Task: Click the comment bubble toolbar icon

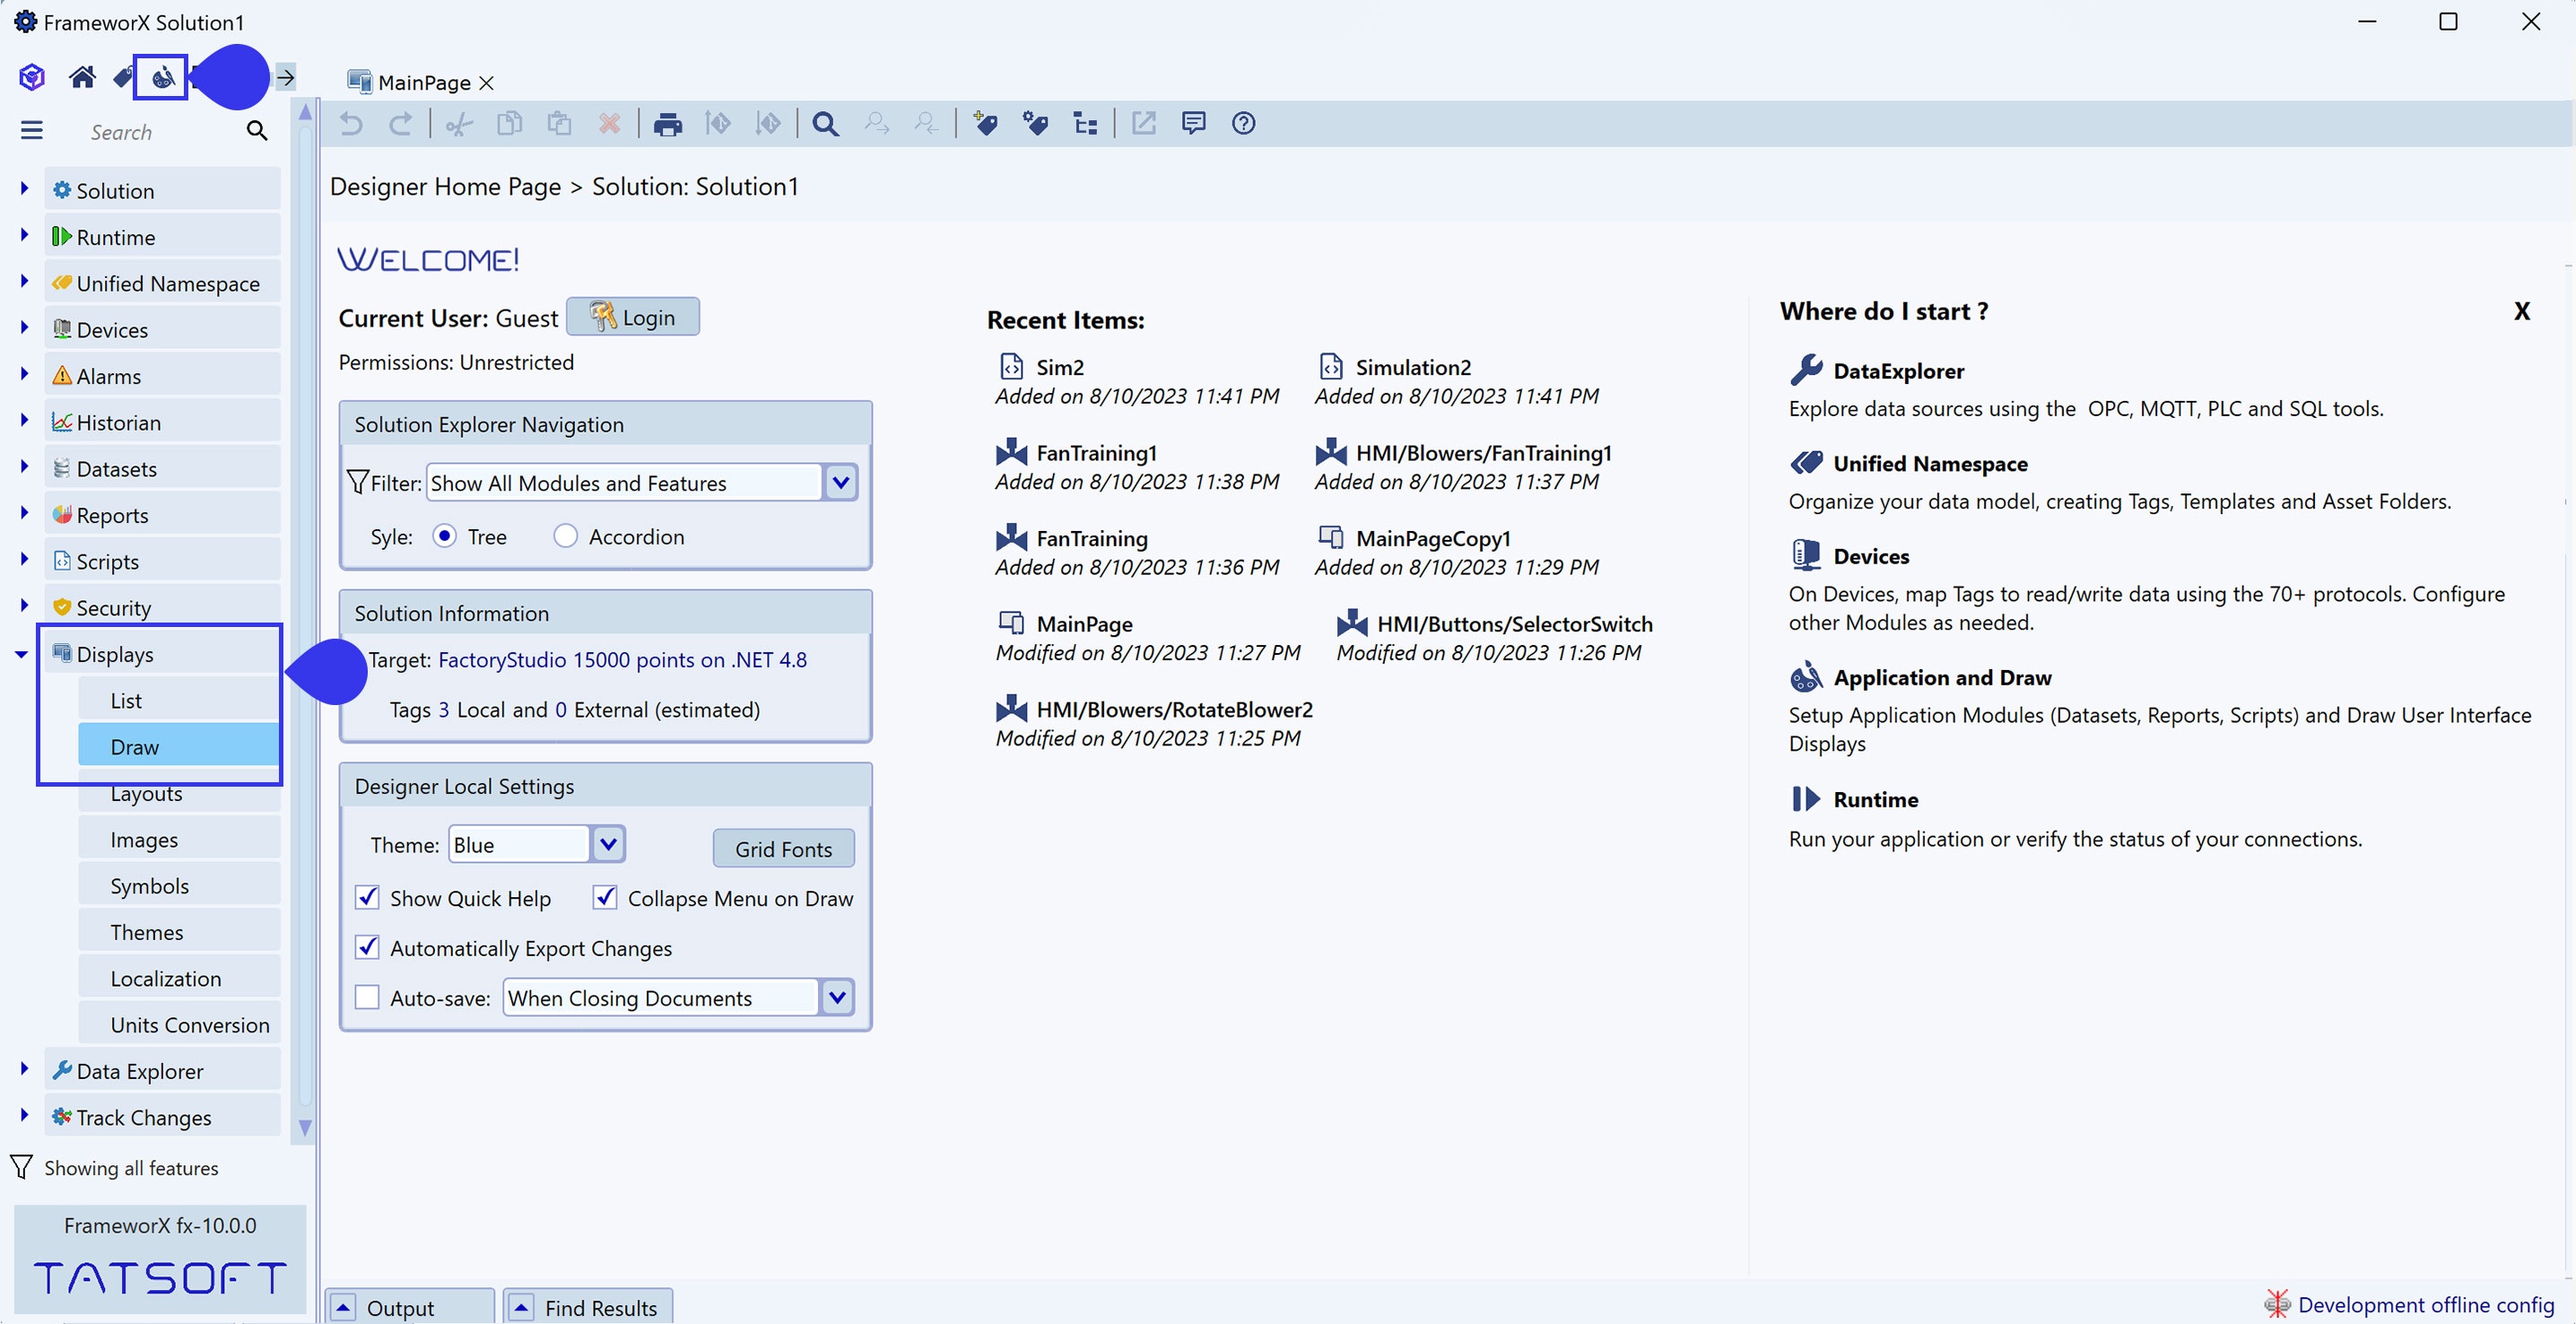Action: (1193, 123)
